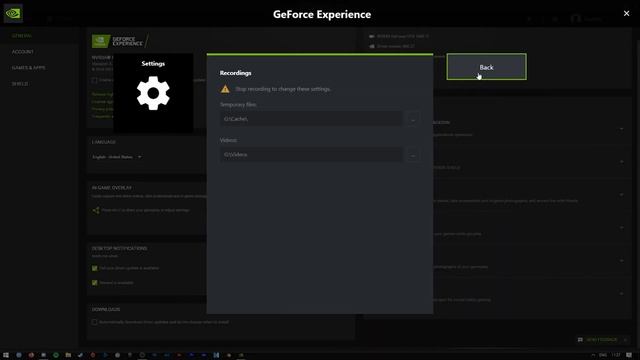Open the Language dropdown showing English
Screen dimensions: 640x360
point(117,157)
